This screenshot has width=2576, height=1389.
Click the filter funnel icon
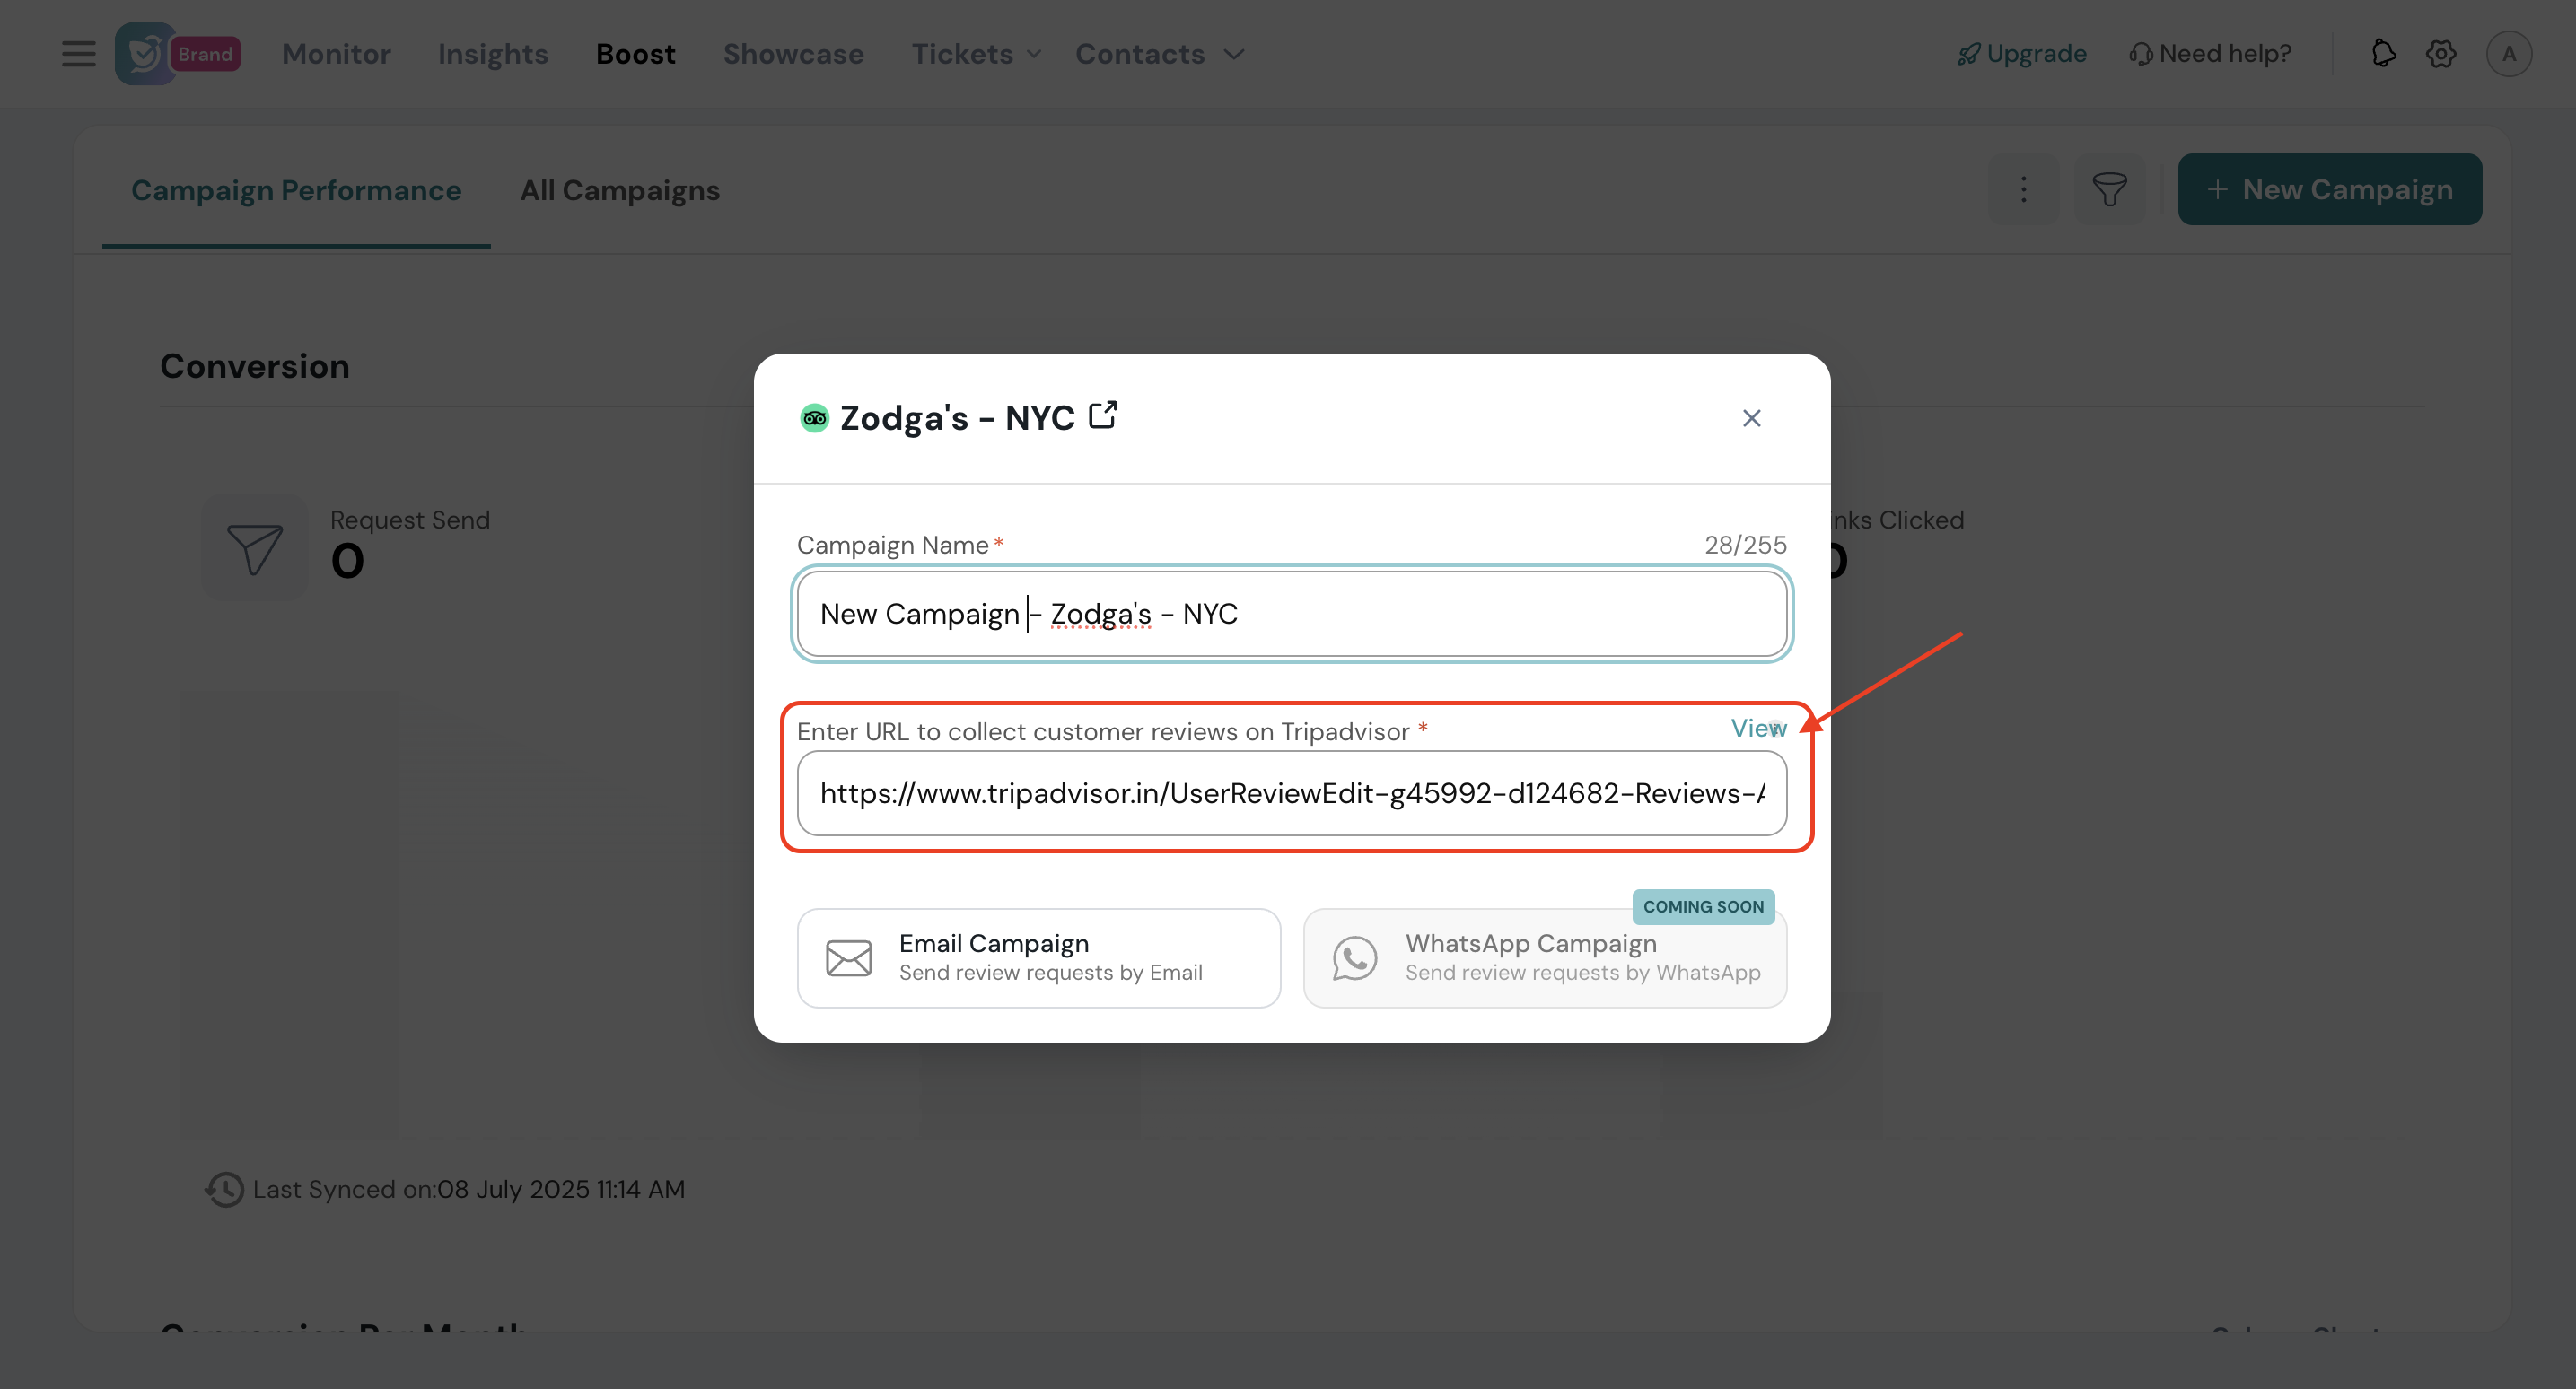tap(2109, 189)
